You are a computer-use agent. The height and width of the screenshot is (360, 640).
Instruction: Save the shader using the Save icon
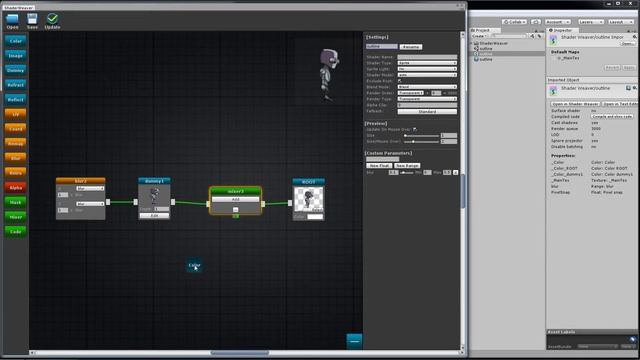click(x=32, y=21)
